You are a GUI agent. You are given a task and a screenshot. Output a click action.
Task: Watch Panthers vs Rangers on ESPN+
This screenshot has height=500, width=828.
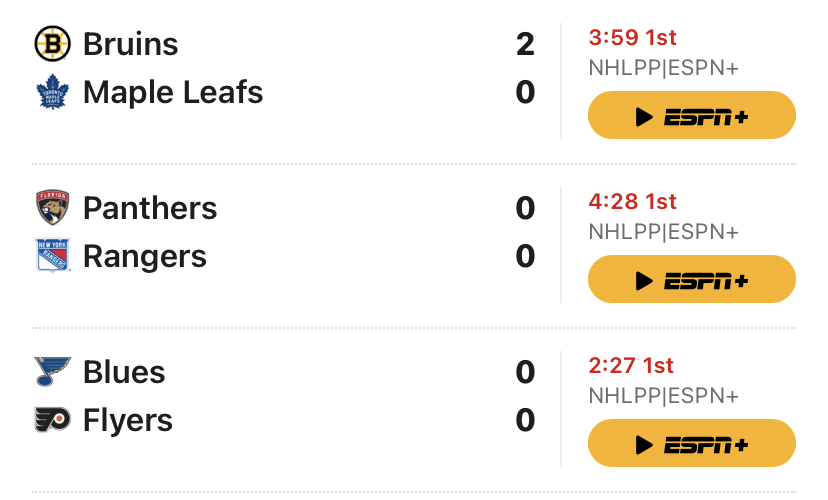pyautogui.click(x=692, y=279)
